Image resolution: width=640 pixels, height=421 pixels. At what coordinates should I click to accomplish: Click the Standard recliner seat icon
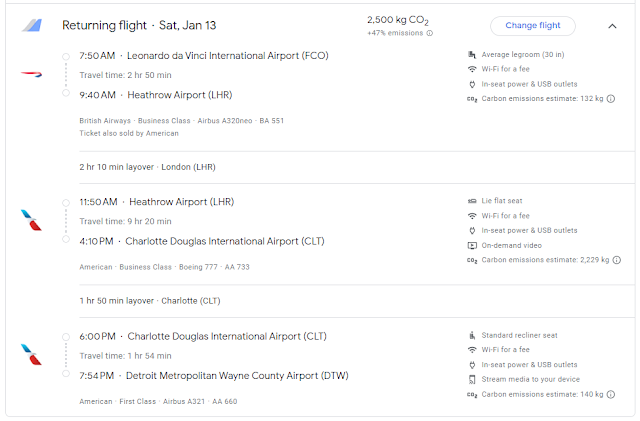(x=472, y=335)
